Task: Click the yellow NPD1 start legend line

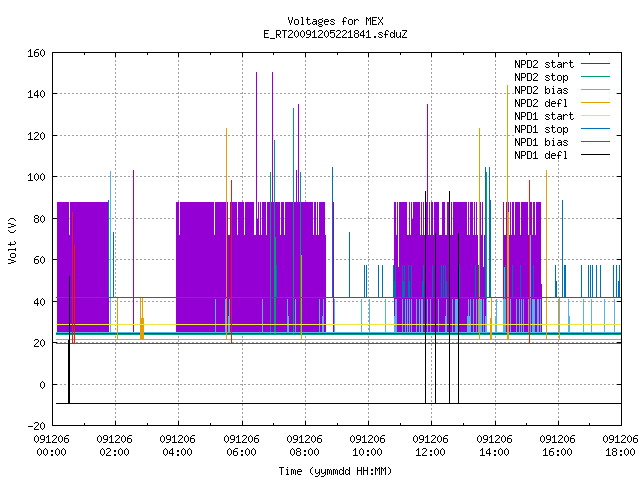Action: coord(595,116)
